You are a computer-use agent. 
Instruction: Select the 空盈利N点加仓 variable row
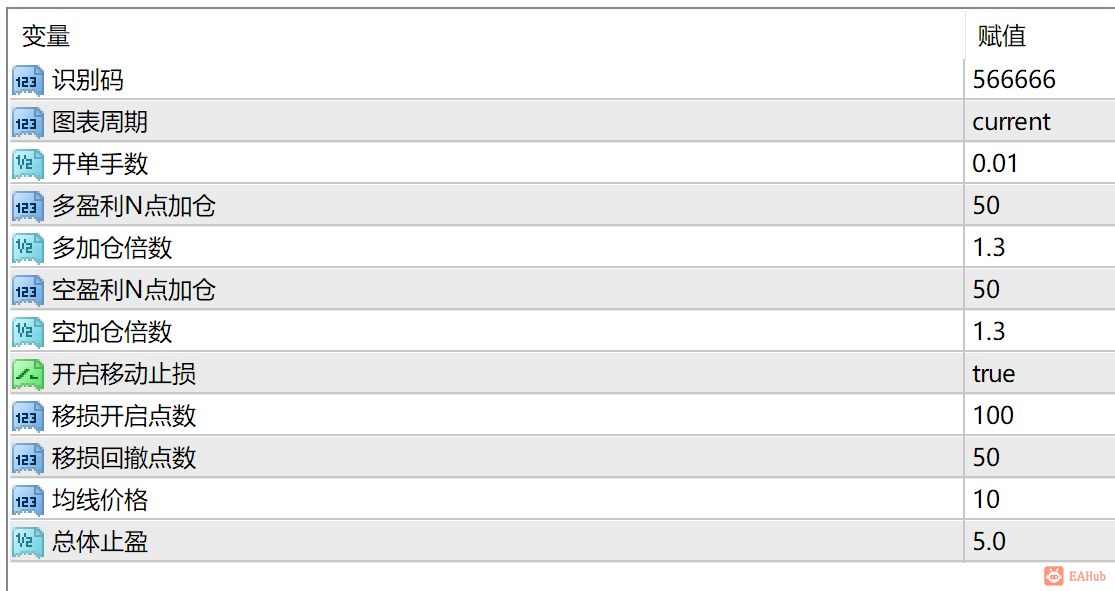pyautogui.click(x=486, y=289)
